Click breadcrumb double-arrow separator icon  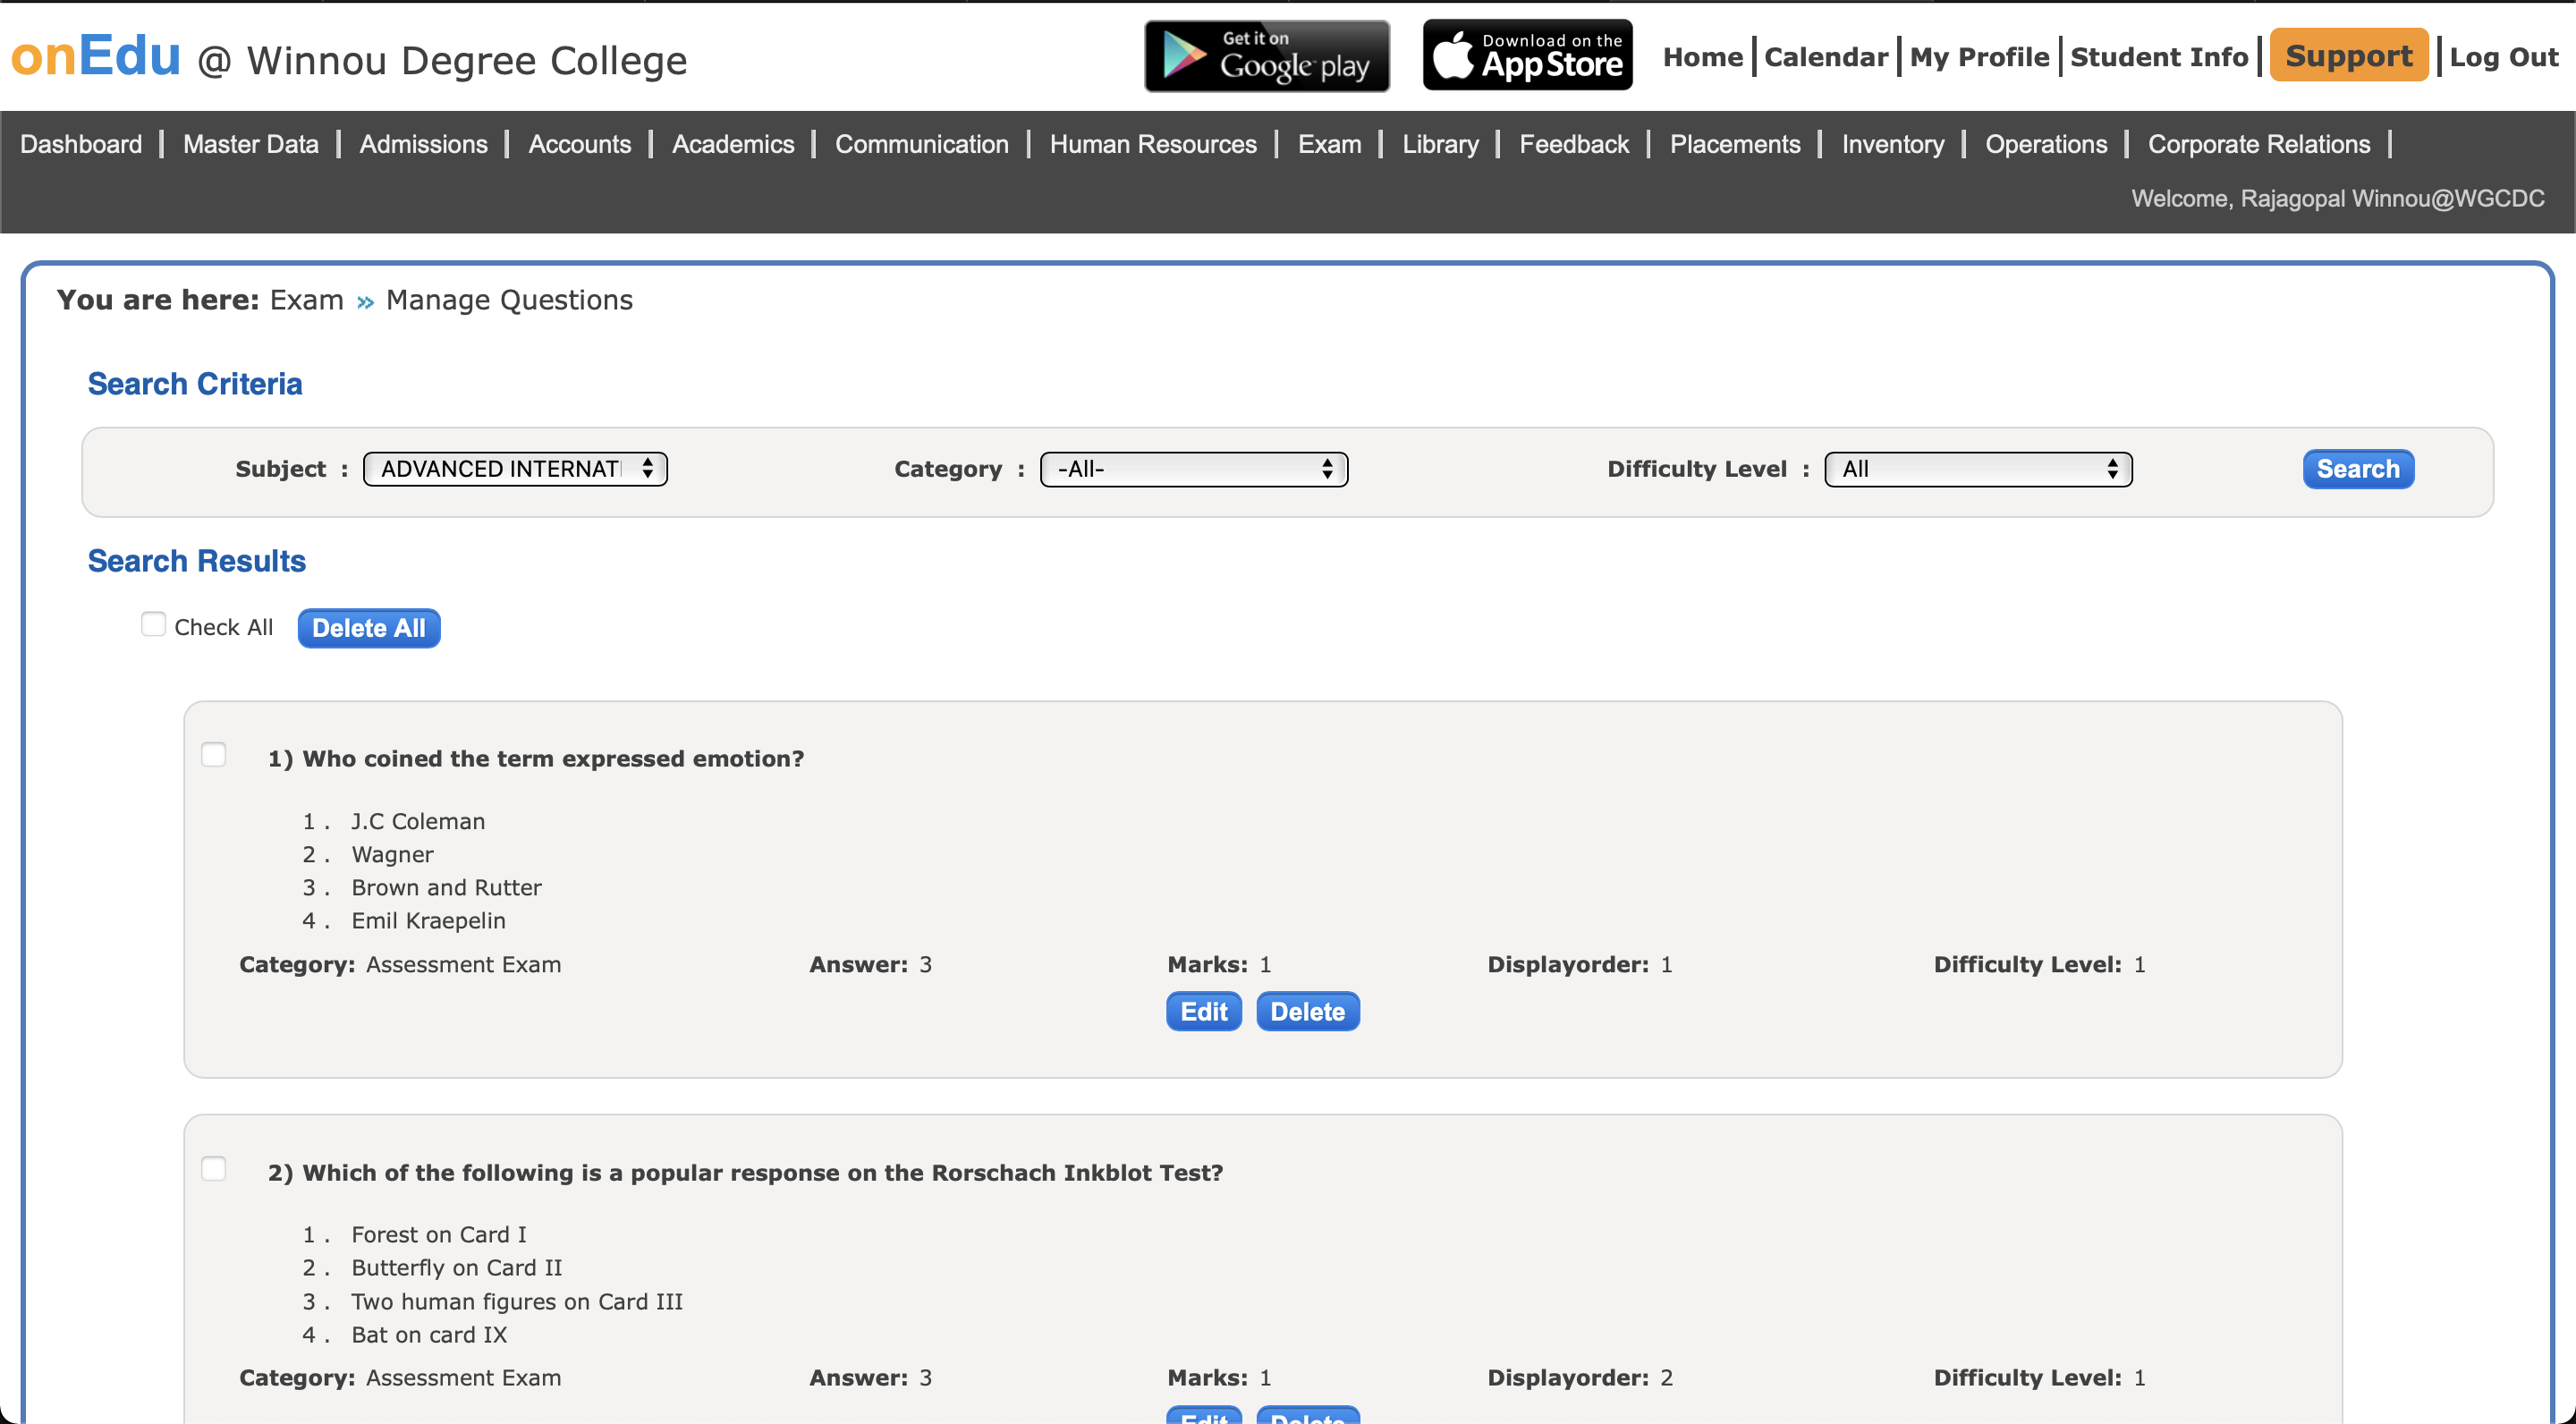click(x=365, y=302)
